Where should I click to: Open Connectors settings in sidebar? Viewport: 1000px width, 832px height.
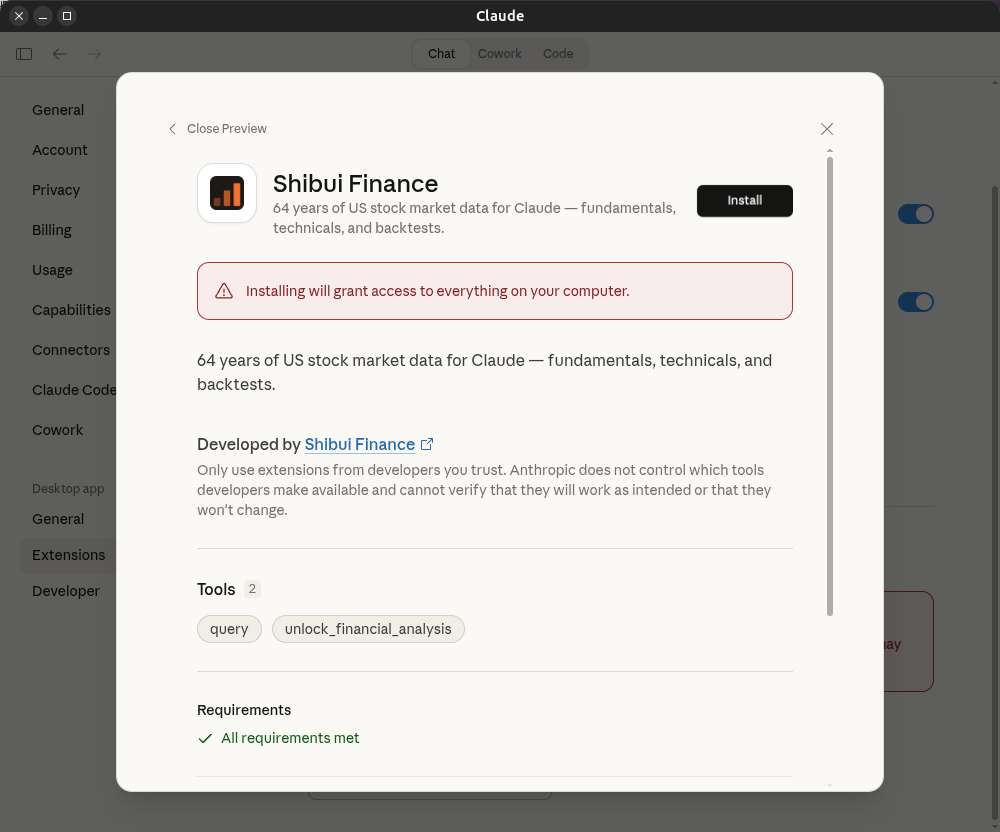coord(70,350)
